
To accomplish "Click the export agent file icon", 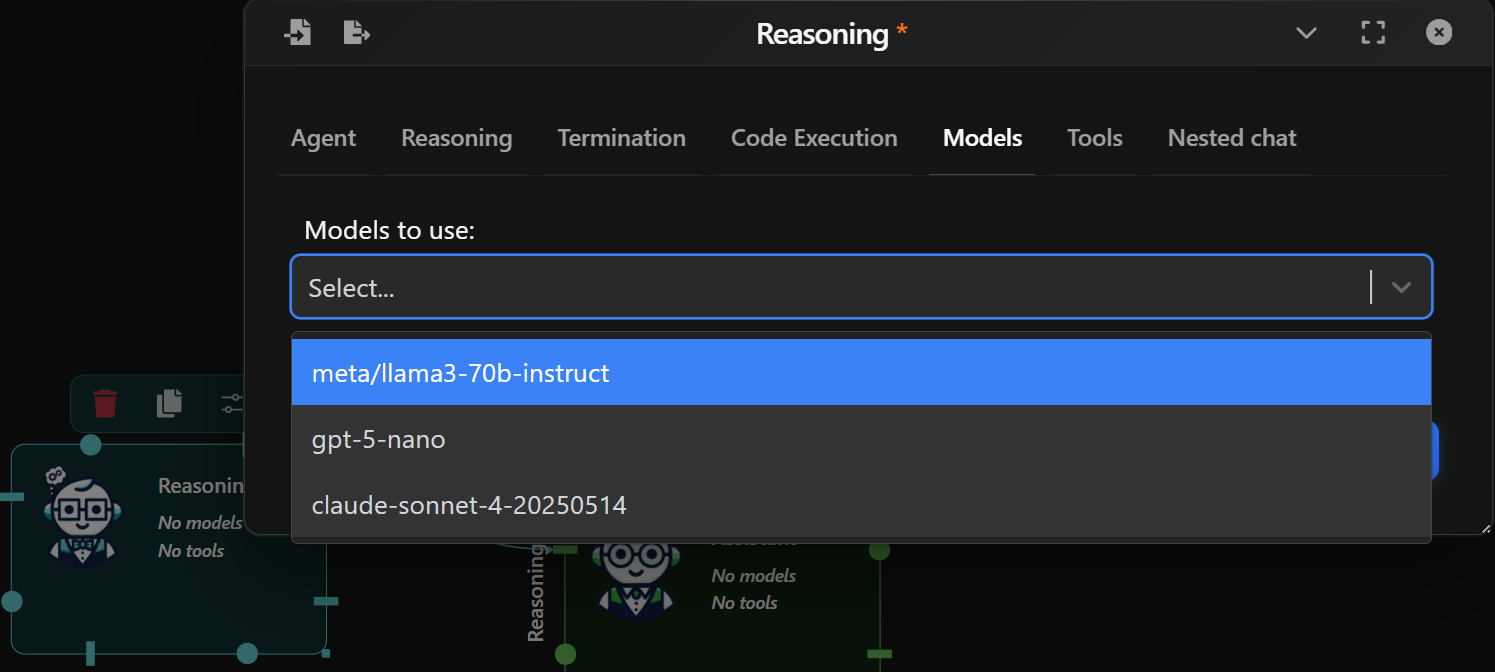I will click(x=357, y=32).
